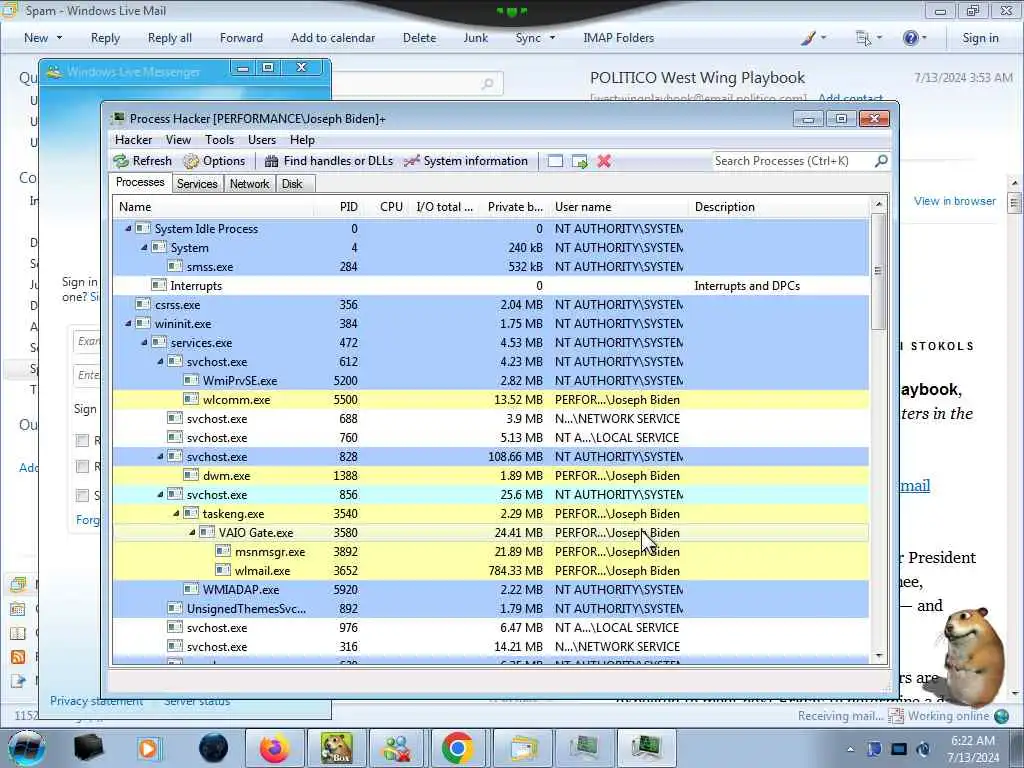Viewport: 1024px width, 768px height.
Task: Open Options in Process Hacker toolbar
Action: (x=214, y=161)
